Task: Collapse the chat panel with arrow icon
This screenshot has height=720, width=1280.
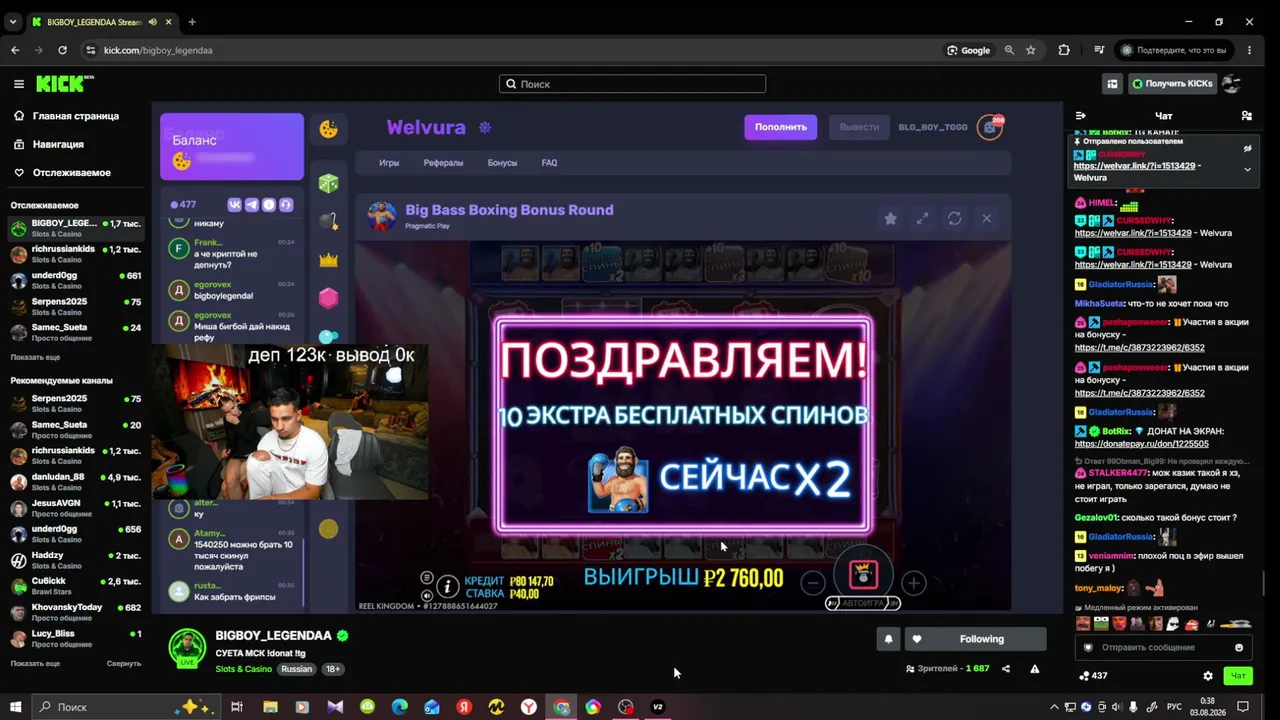Action: pos(1080,116)
